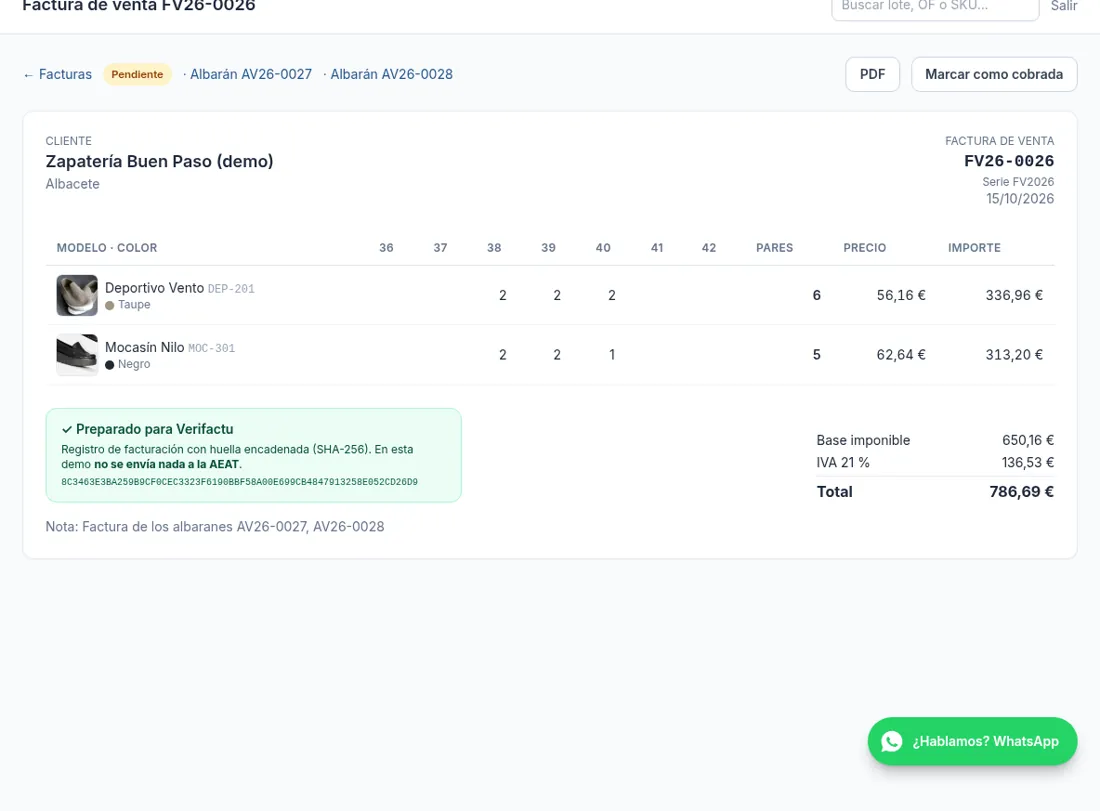
Task: Click the IMPORTE column header
Action: (974, 248)
